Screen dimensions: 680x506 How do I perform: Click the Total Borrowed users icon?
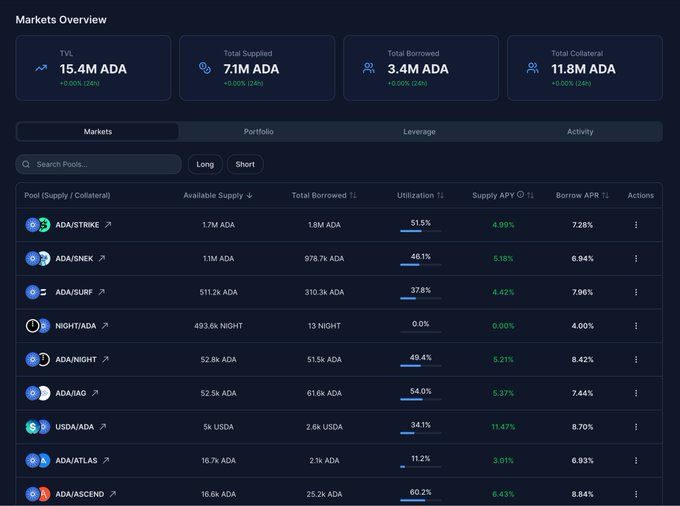[x=369, y=68]
